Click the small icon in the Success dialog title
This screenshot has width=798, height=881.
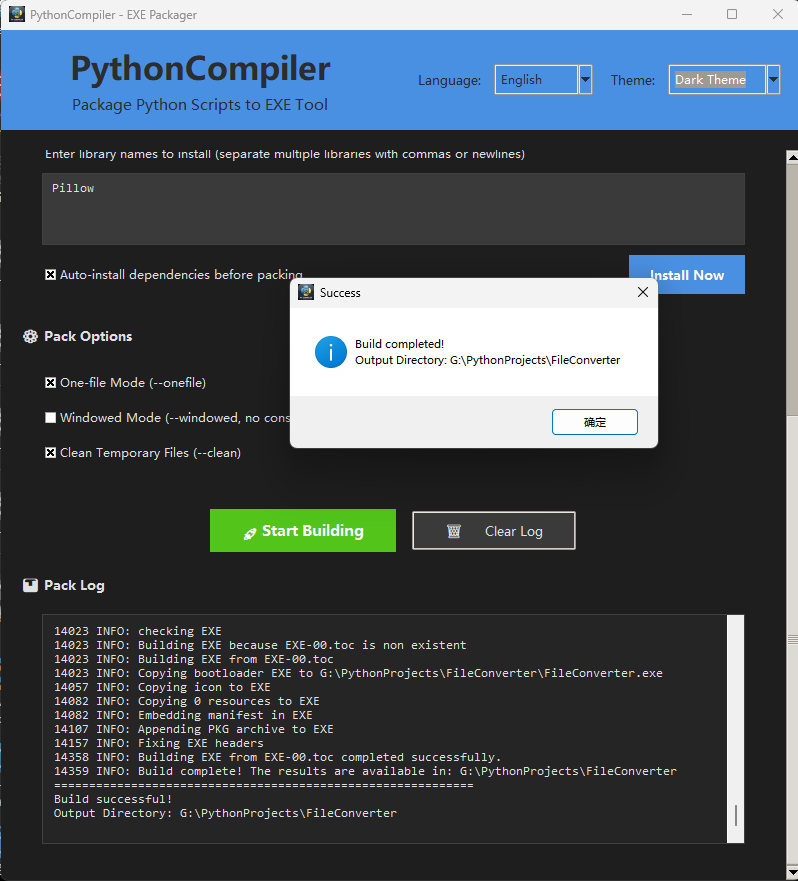pyautogui.click(x=307, y=292)
